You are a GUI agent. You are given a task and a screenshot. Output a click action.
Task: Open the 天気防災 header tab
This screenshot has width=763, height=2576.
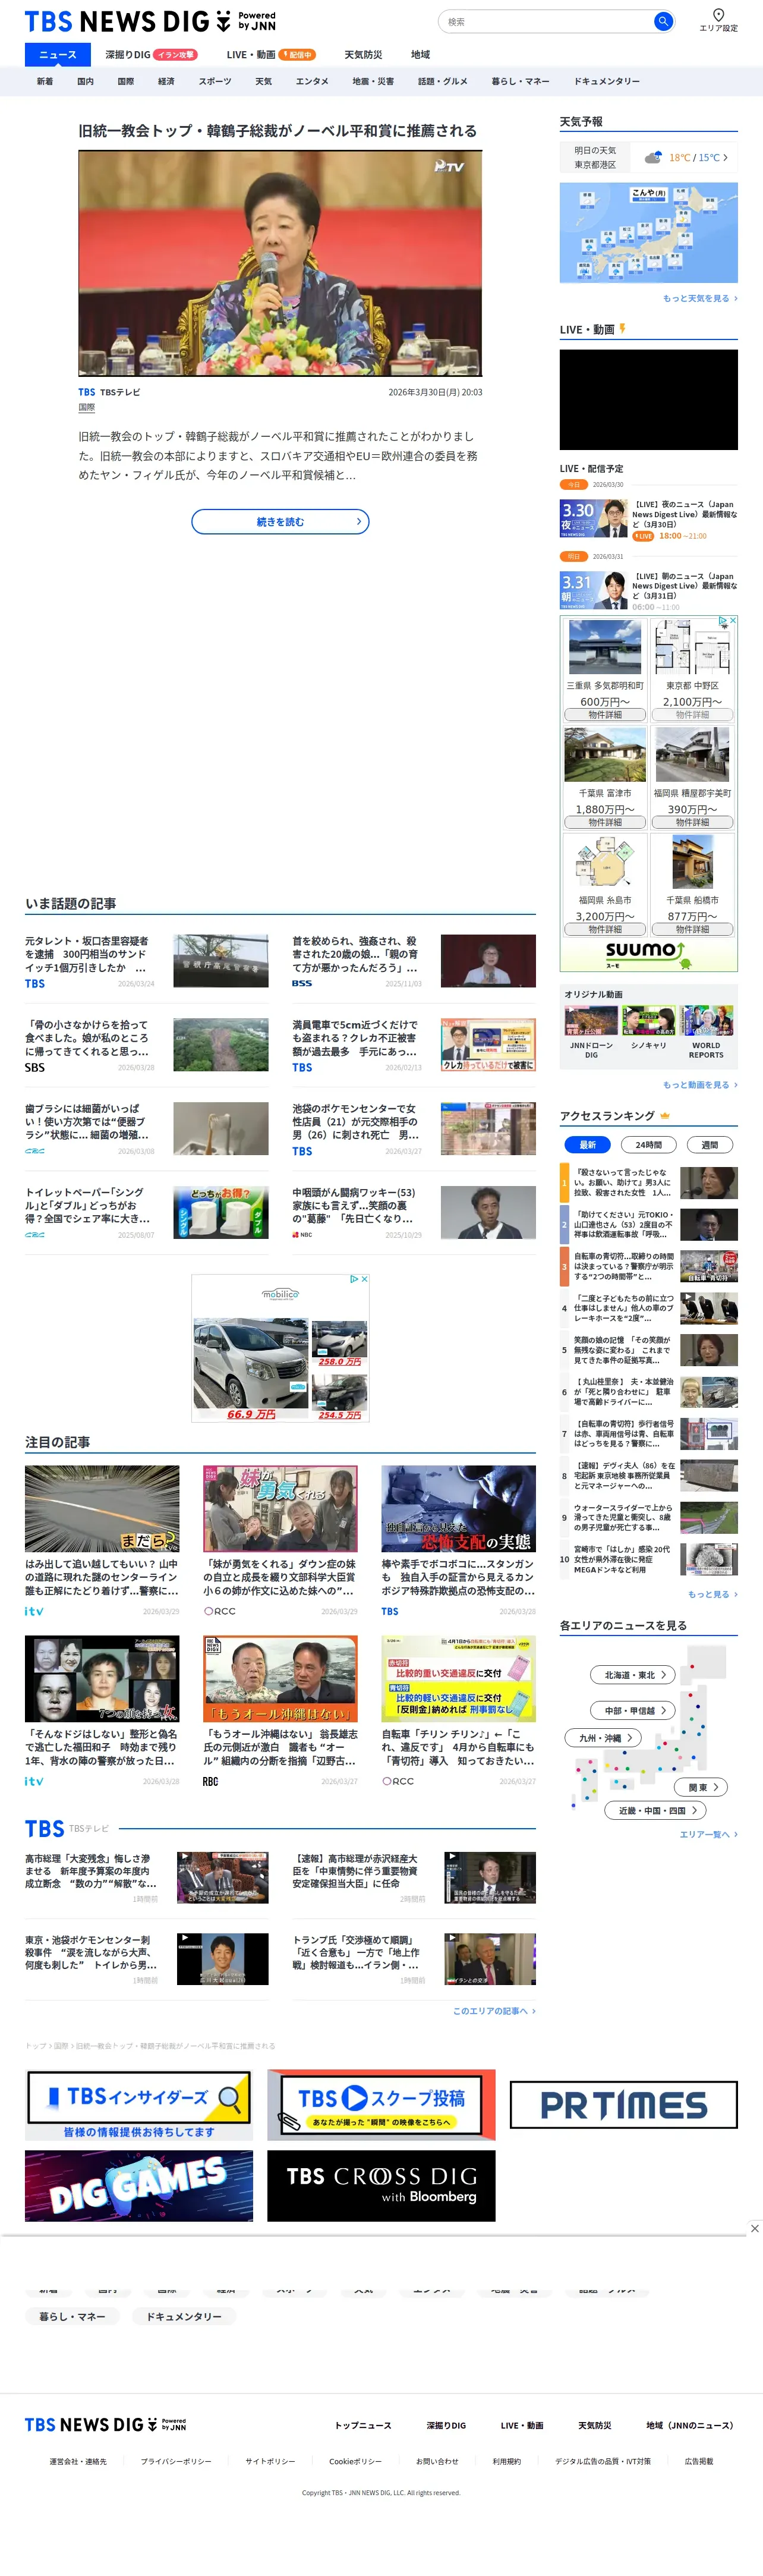coord(363,55)
